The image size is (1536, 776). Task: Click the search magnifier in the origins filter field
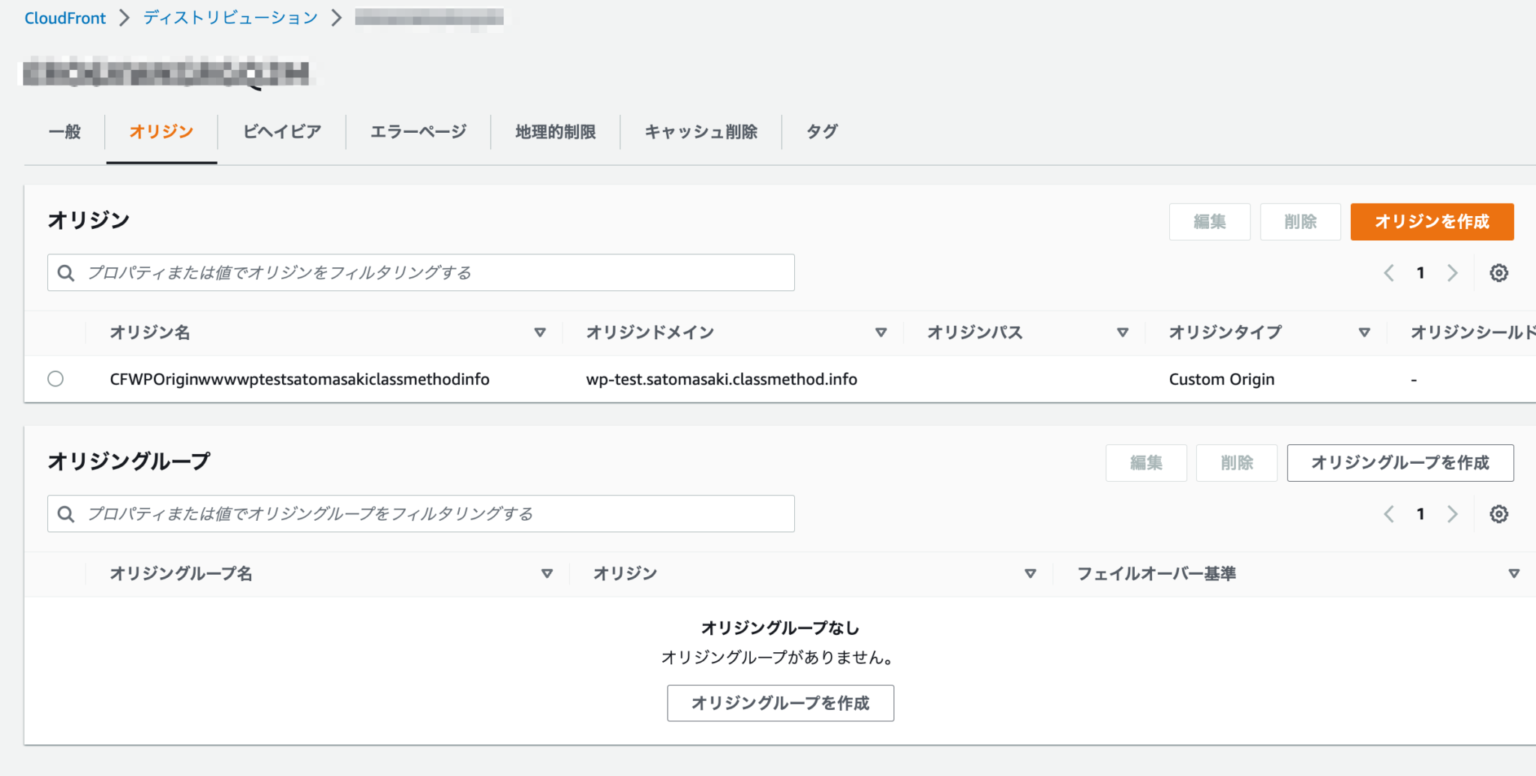(x=65, y=272)
